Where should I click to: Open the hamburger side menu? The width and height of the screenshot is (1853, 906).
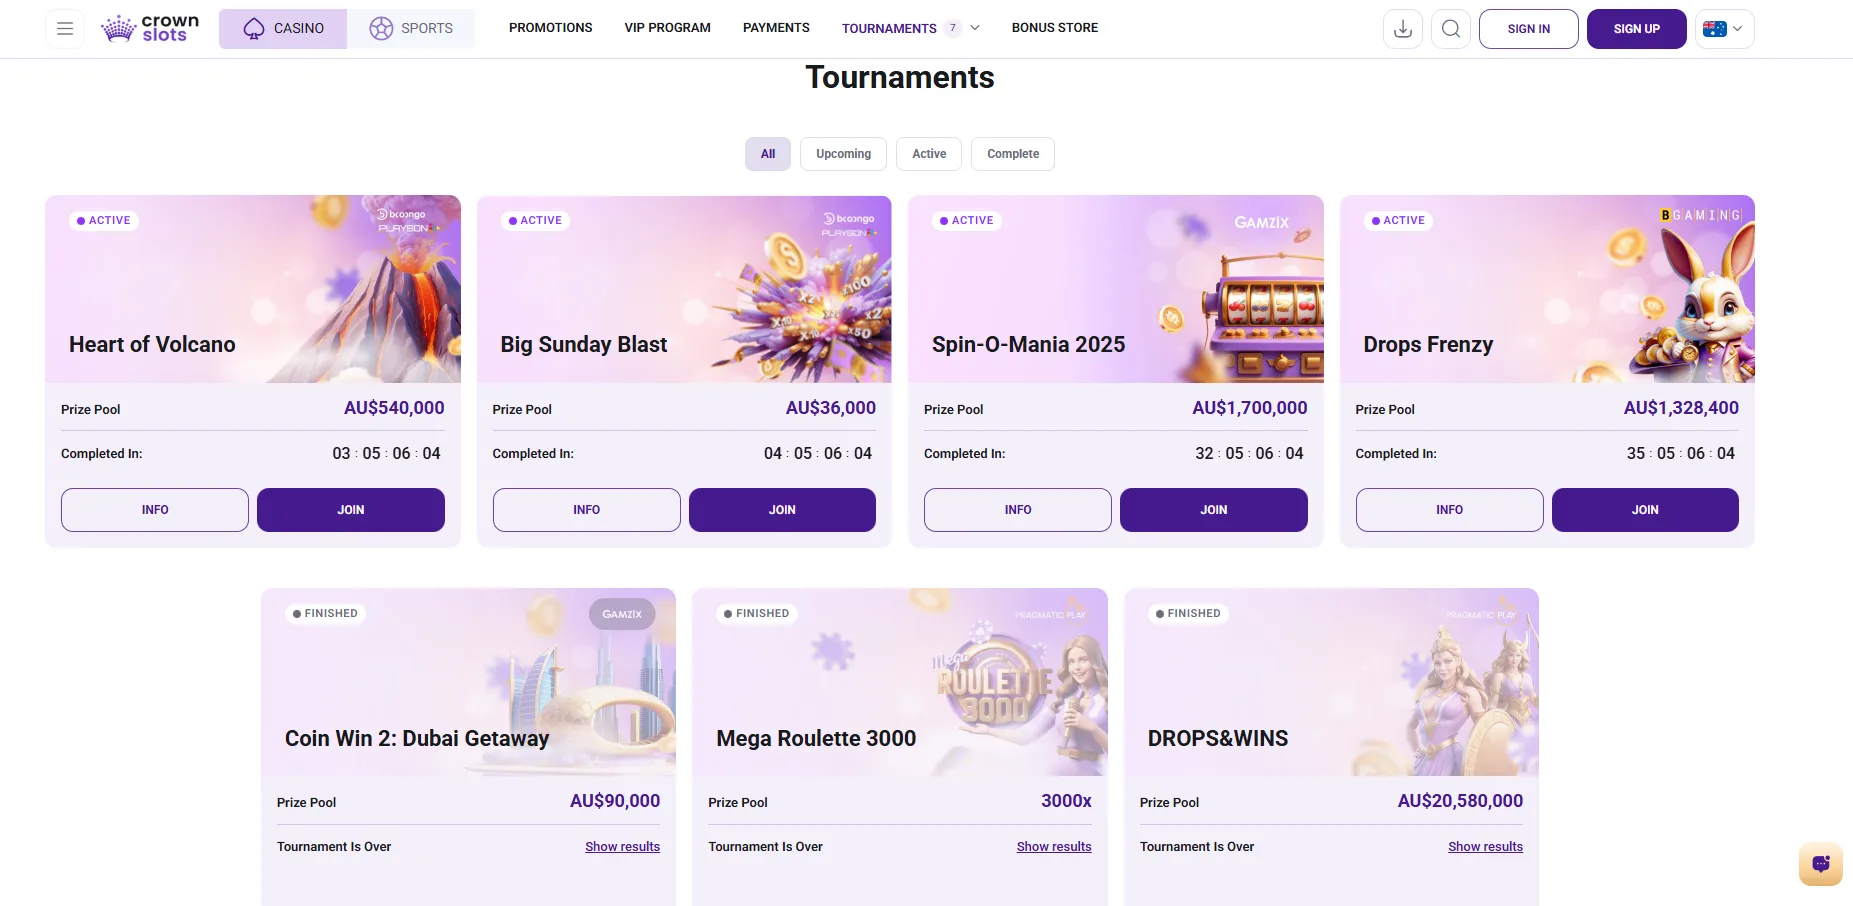(65, 29)
